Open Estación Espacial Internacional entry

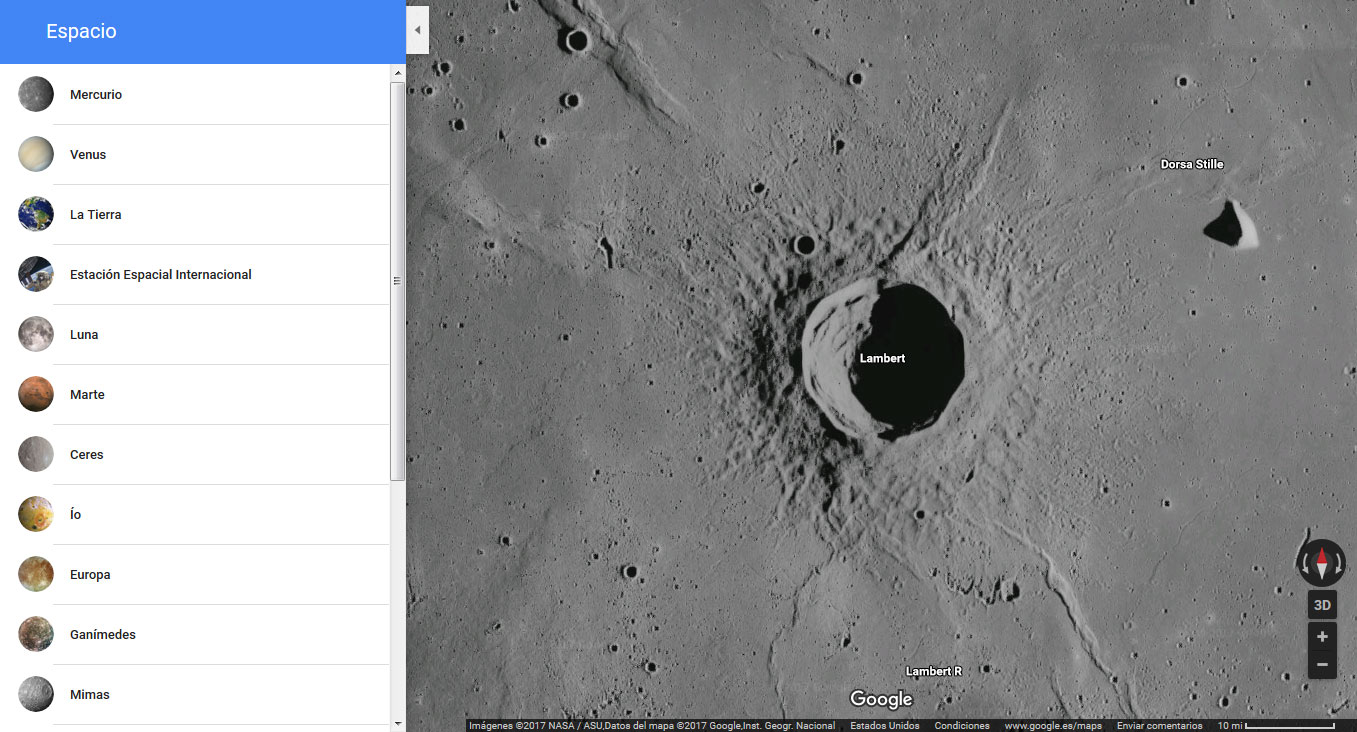point(195,274)
